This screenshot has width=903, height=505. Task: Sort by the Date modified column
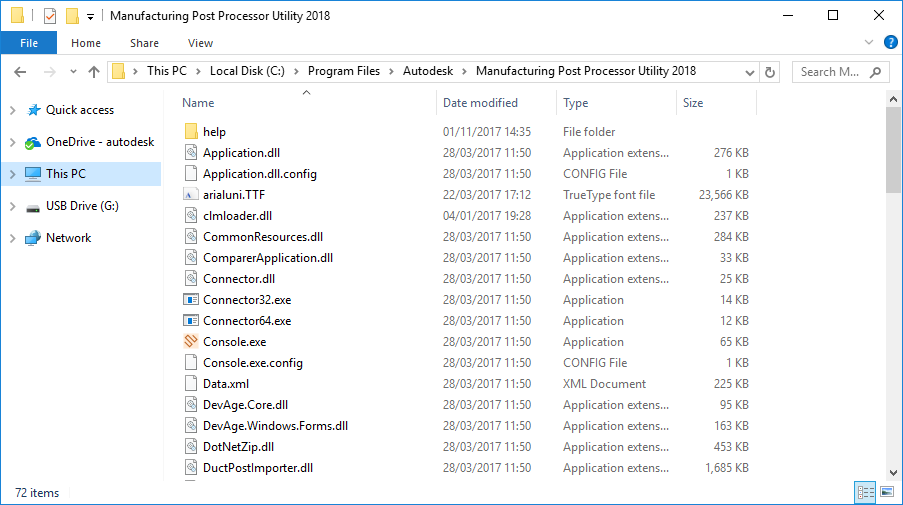click(480, 103)
